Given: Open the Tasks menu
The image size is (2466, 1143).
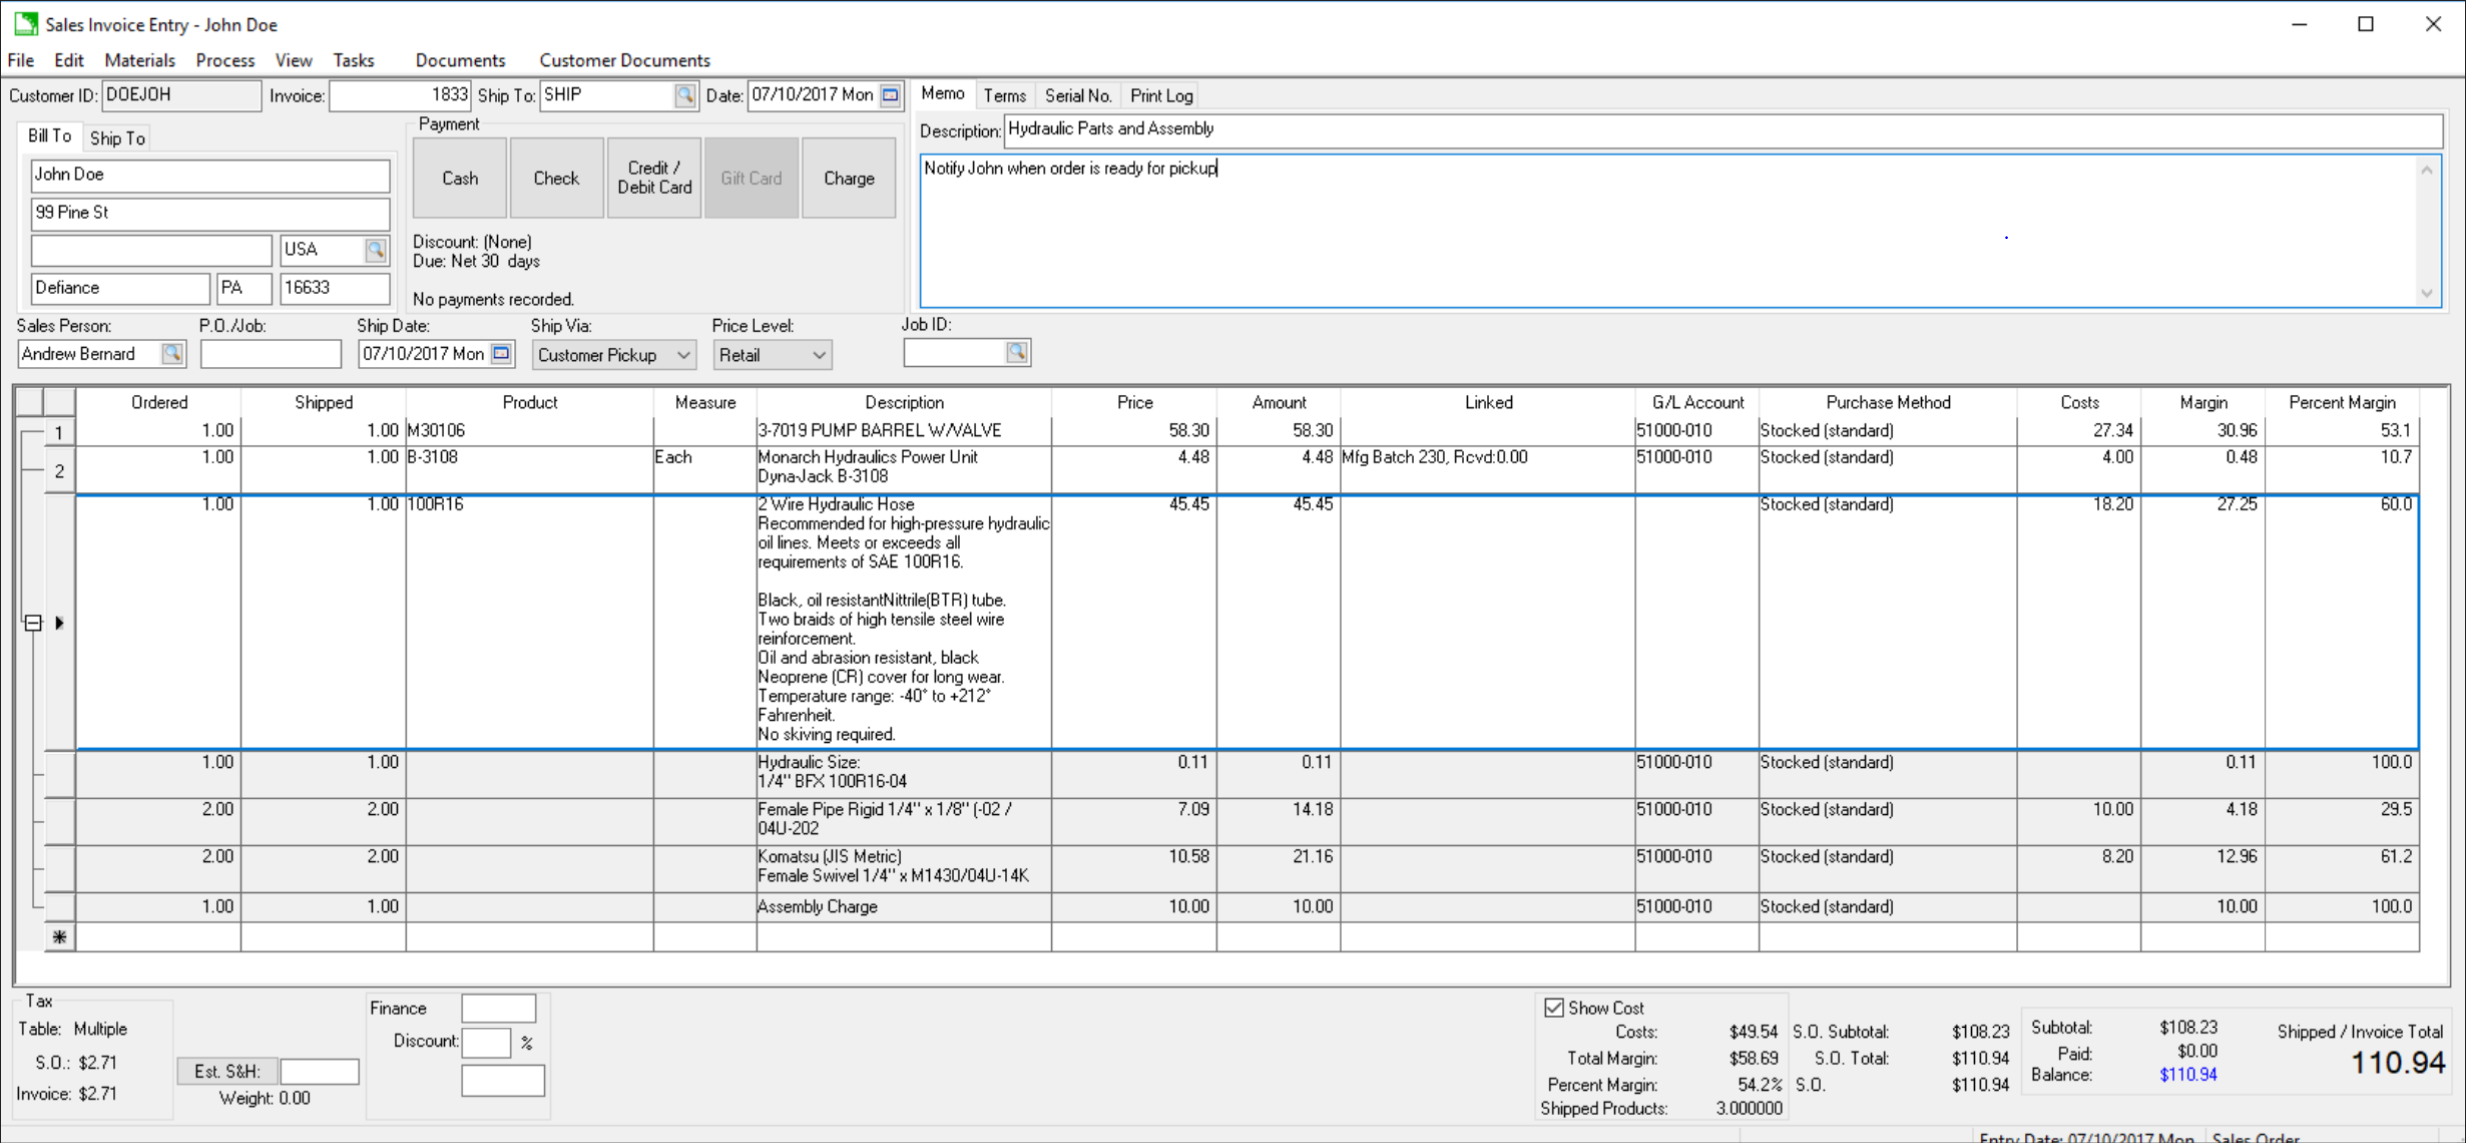Looking at the screenshot, I should point(353,60).
